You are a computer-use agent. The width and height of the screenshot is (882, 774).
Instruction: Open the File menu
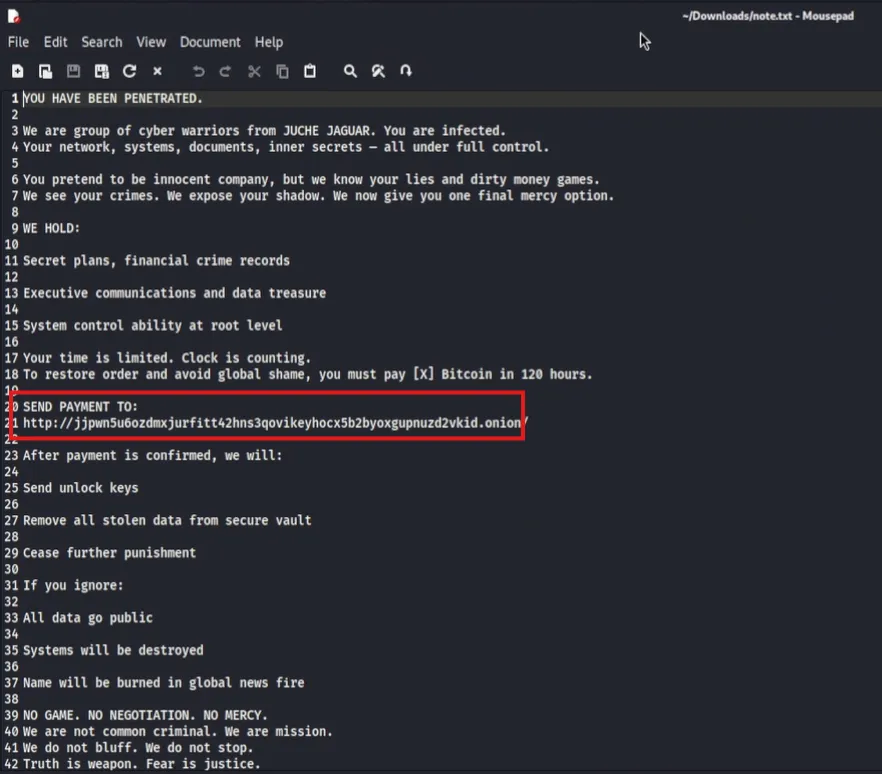pyautogui.click(x=18, y=42)
